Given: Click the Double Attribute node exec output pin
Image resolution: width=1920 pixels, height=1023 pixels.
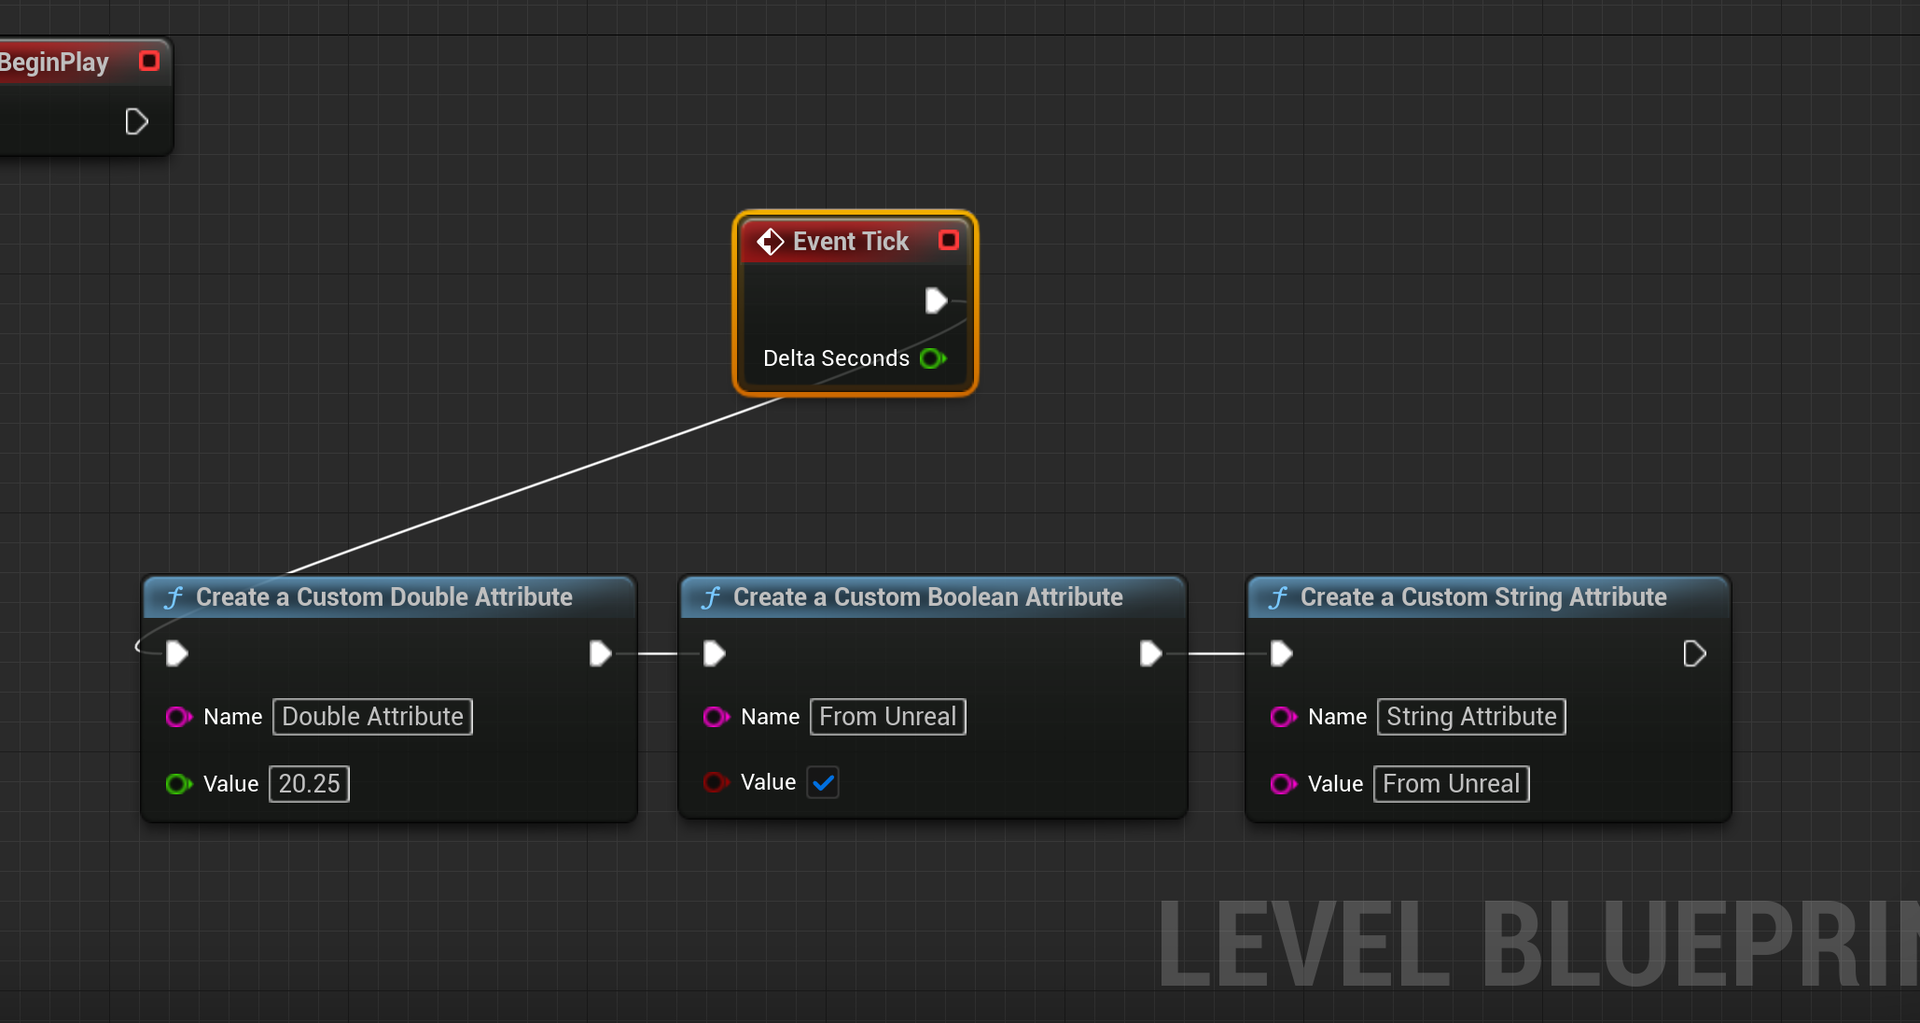Looking at the screenshot, I should point(600,654).
